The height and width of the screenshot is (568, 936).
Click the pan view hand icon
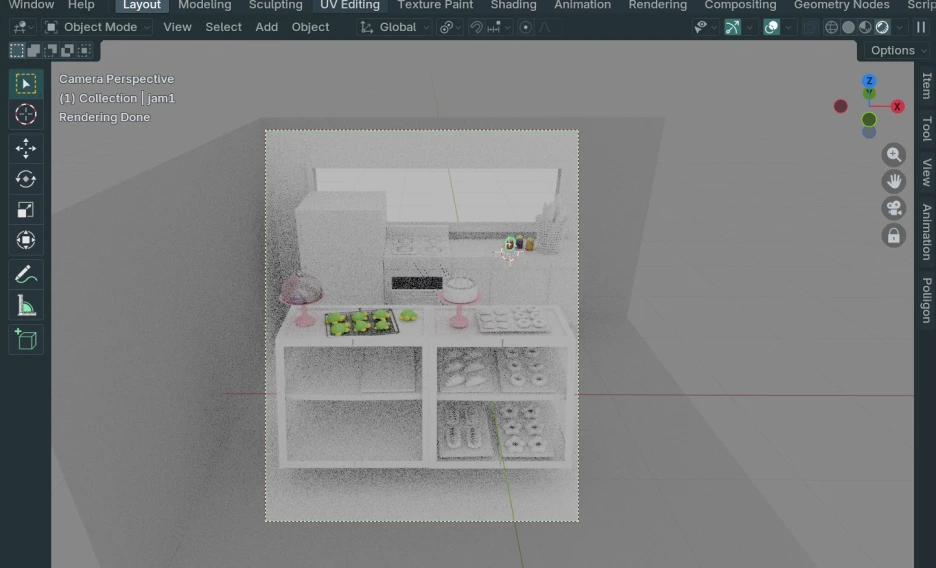[x=894, y=181]
